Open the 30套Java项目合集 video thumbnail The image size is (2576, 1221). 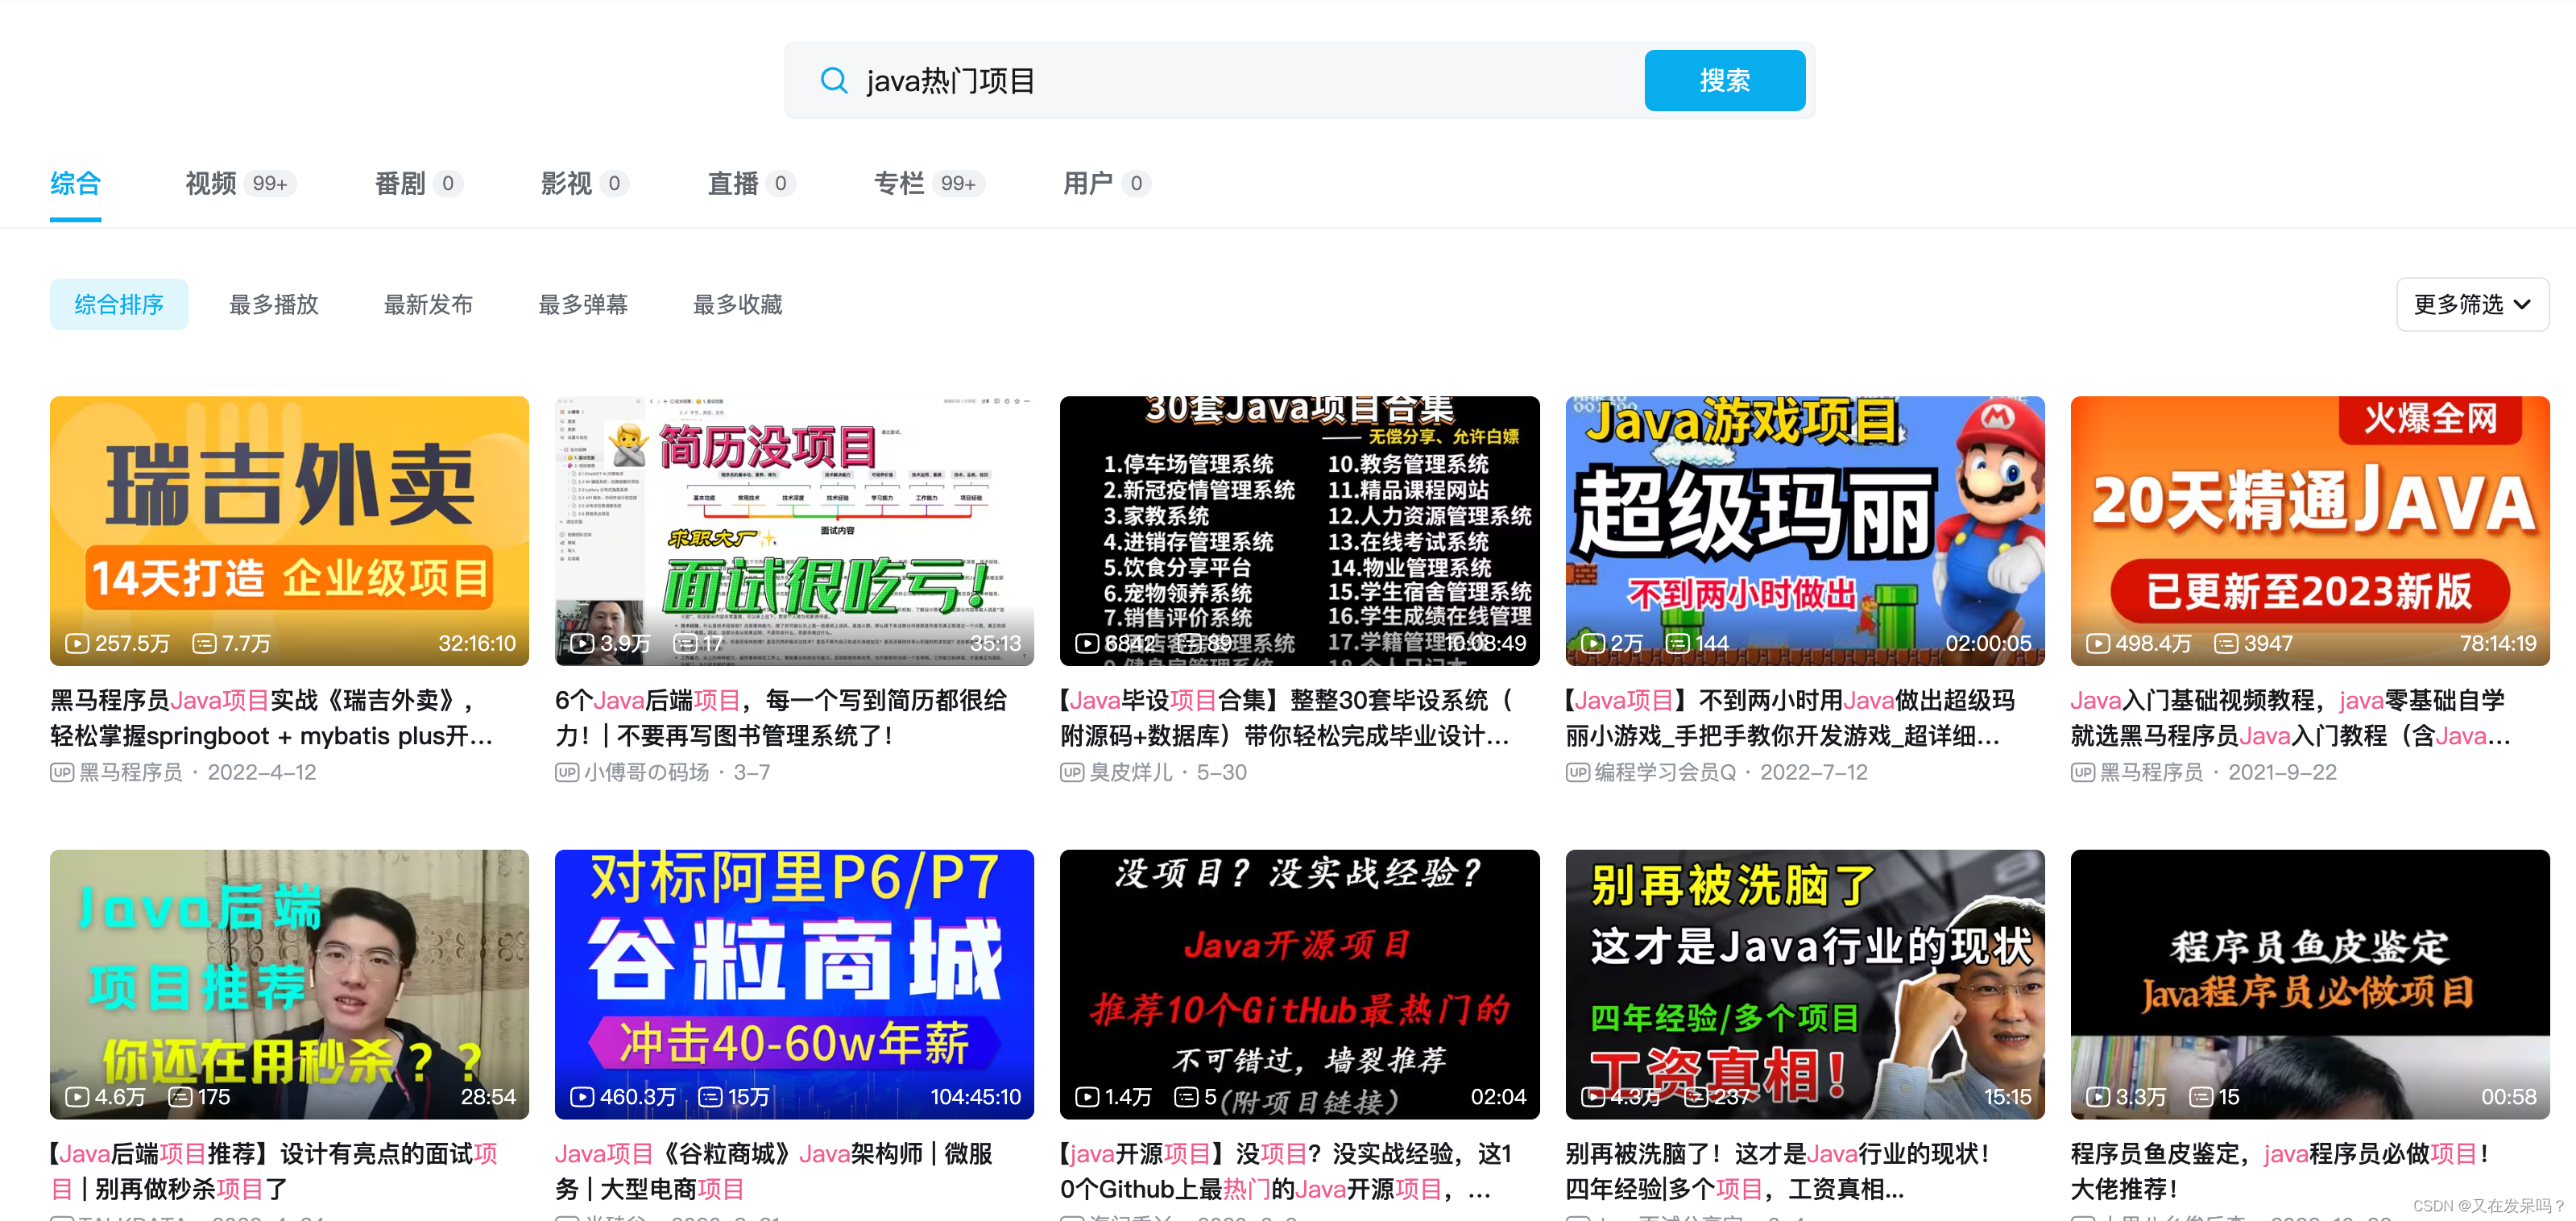pyautogui.click(x=1299, y=530)
